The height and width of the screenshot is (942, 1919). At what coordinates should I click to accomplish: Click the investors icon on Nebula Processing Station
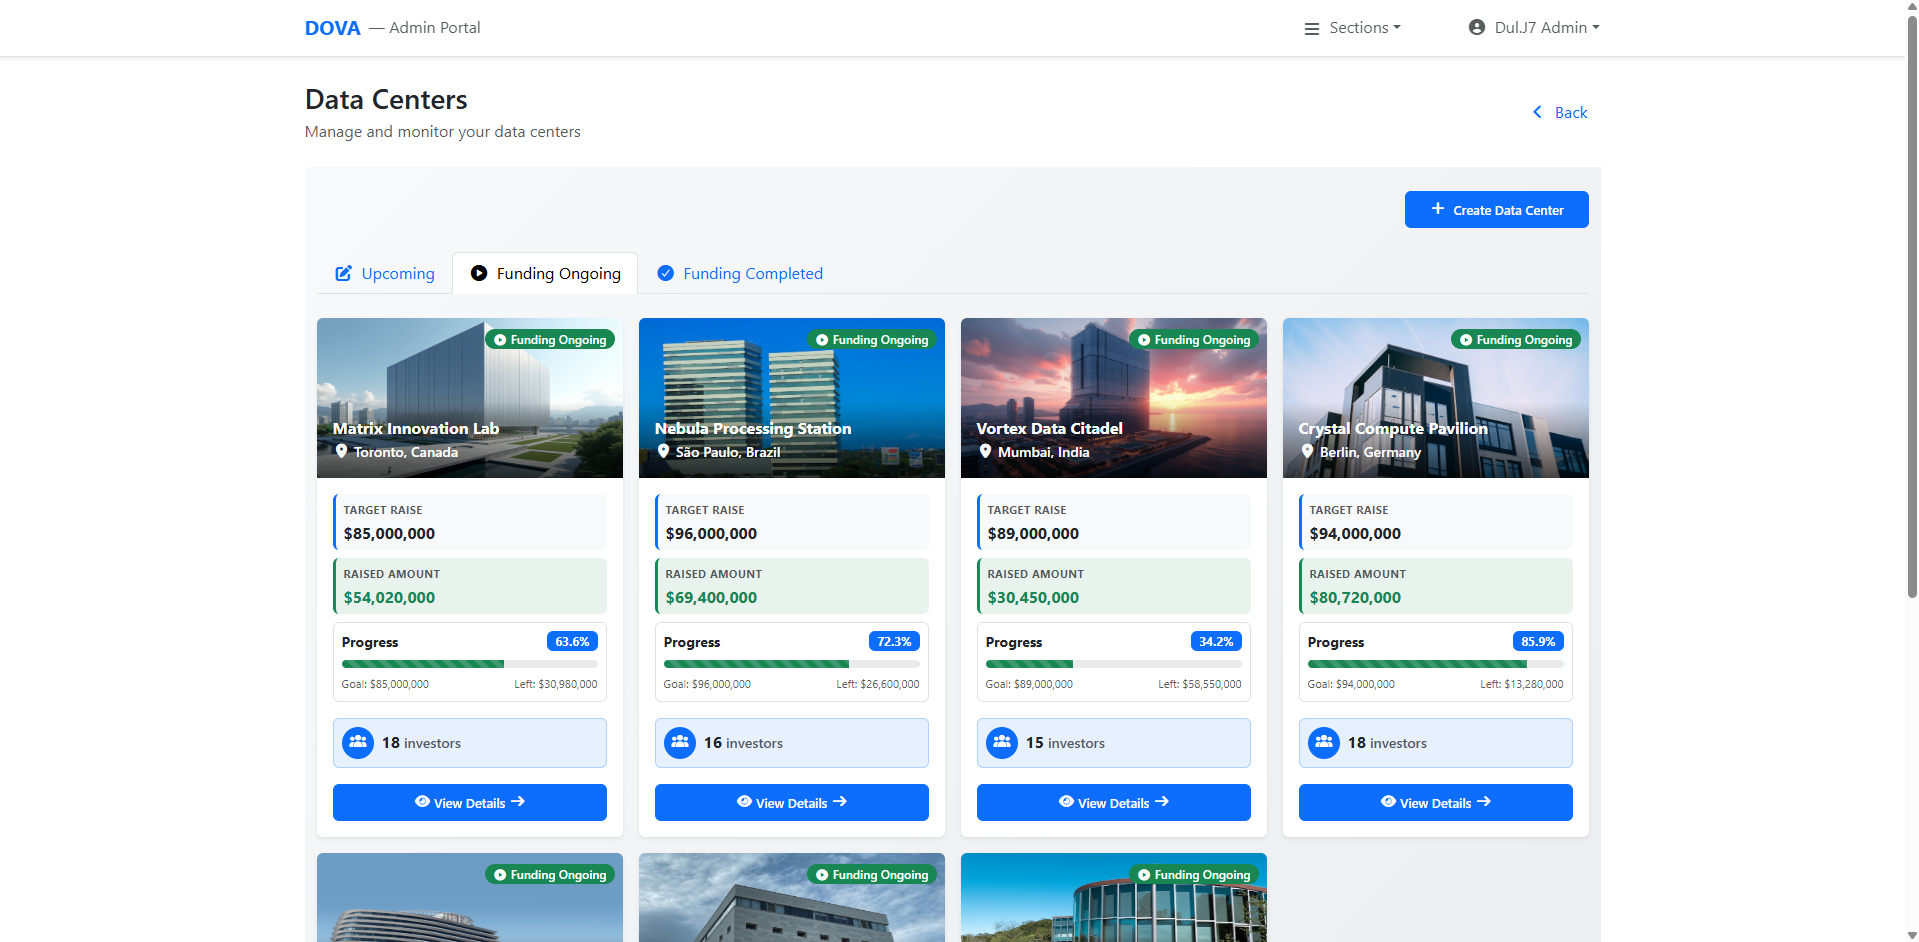(680, 742)
